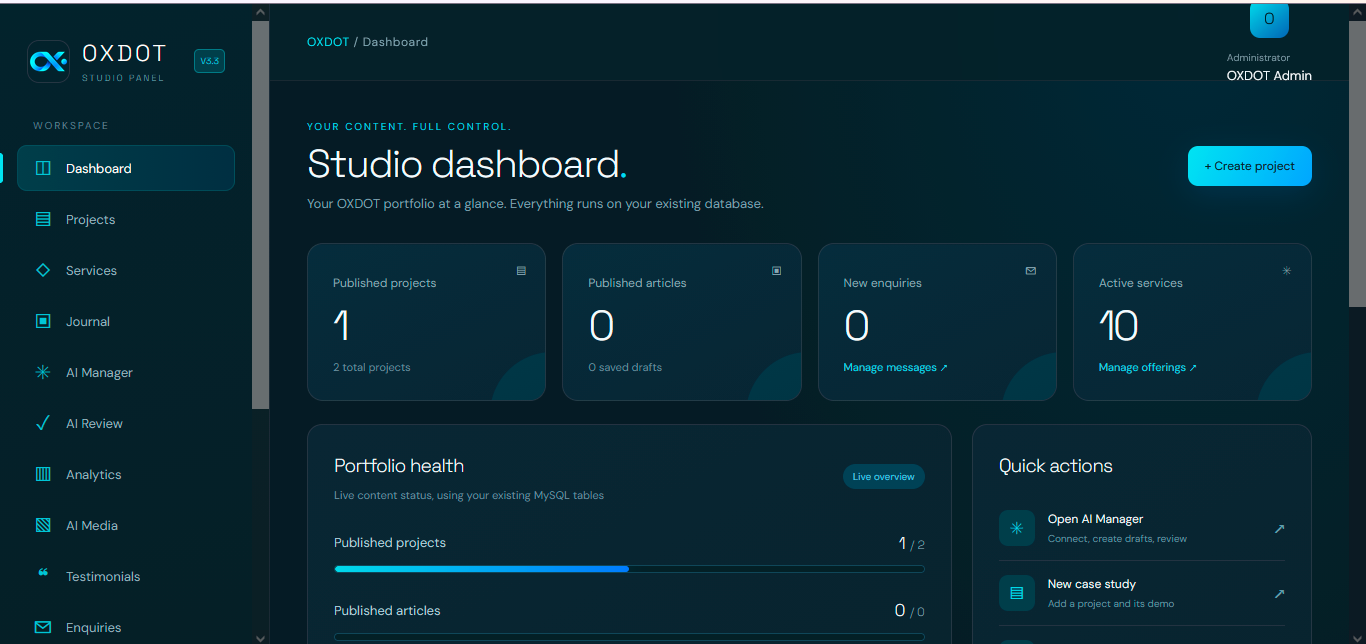The image size is (1366, 644).
Task: Click the '0 saved drafts' text
Action: [625, 367]
